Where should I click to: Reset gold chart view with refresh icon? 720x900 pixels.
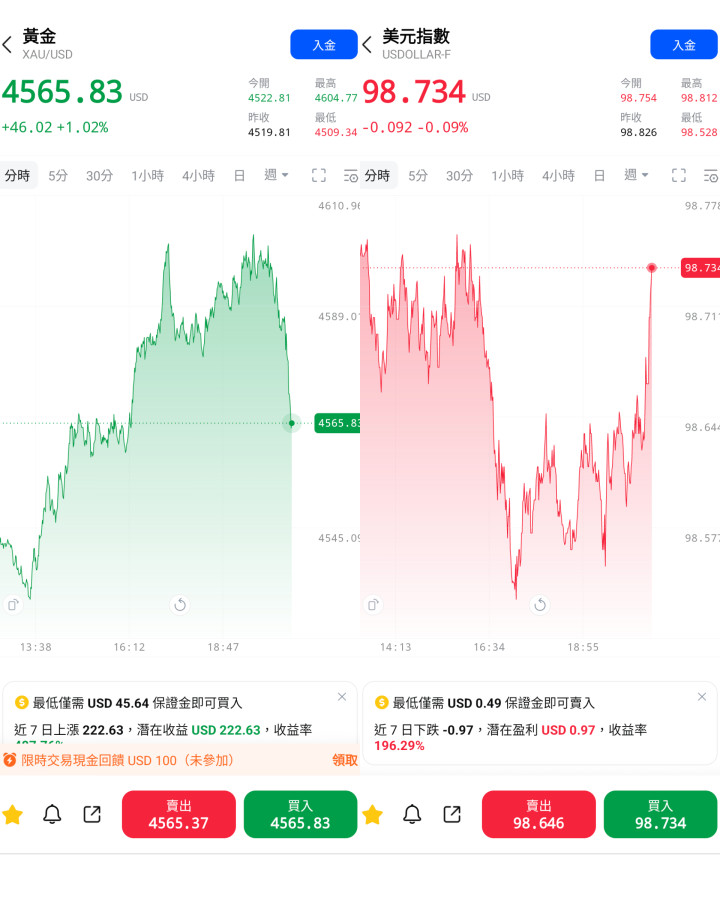(180, 604)
